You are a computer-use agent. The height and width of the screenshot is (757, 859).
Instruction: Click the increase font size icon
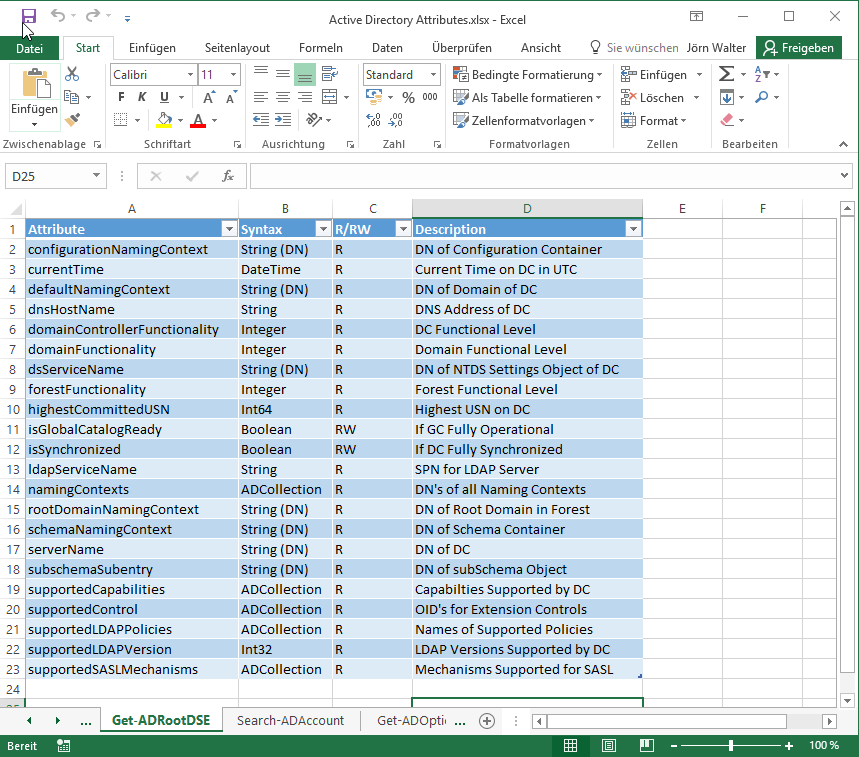point(209,98)
